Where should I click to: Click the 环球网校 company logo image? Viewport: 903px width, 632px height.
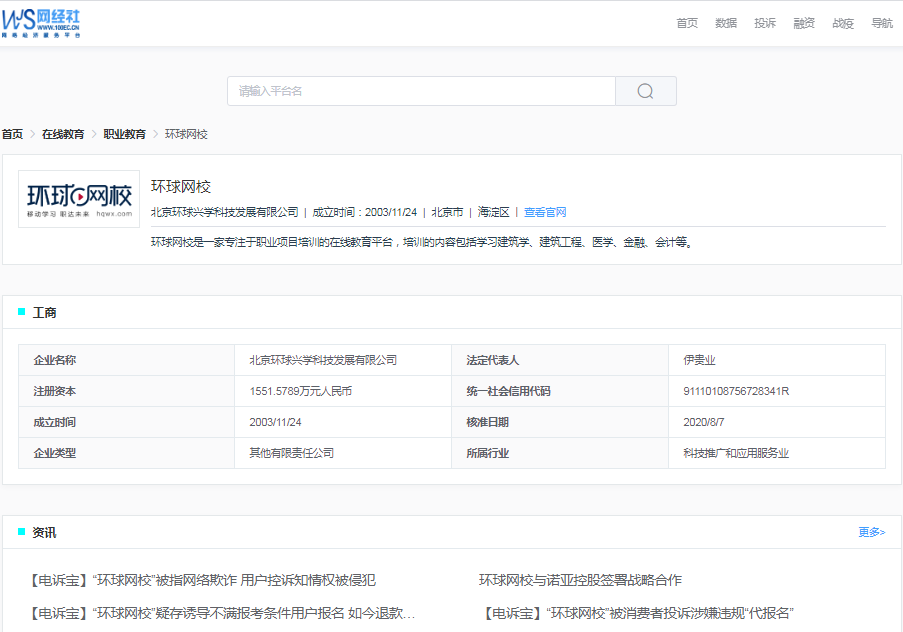click(79, 196)
